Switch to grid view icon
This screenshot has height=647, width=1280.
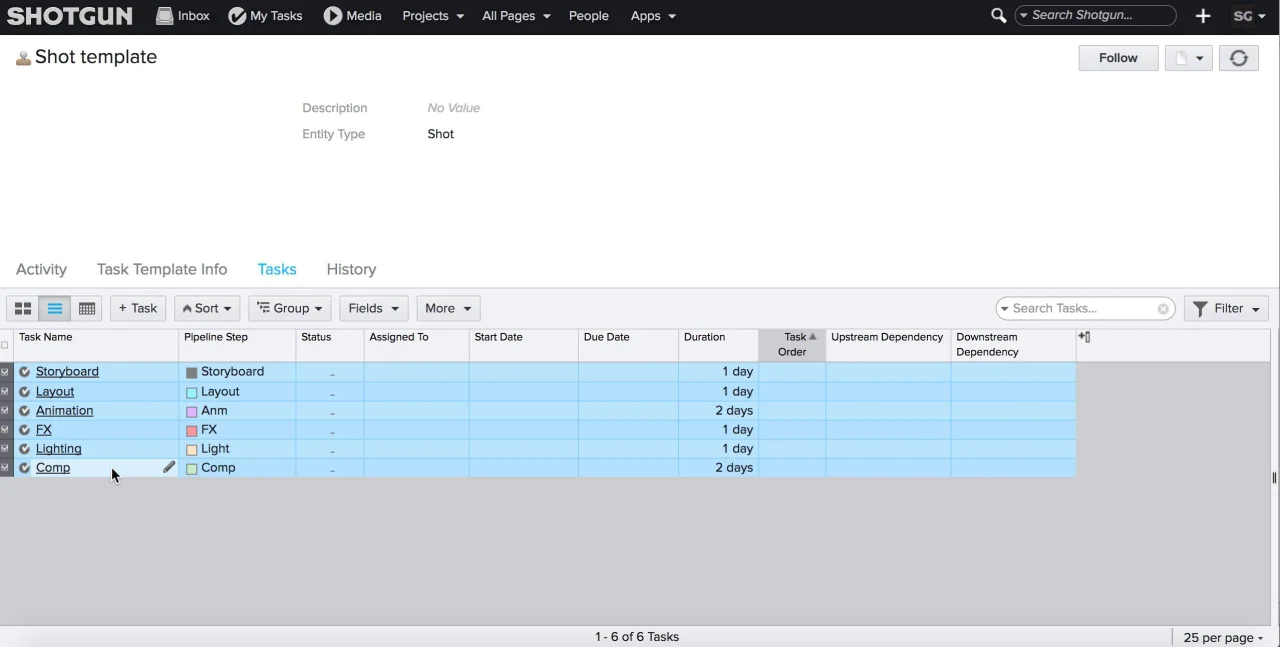(x=87, y=309)
